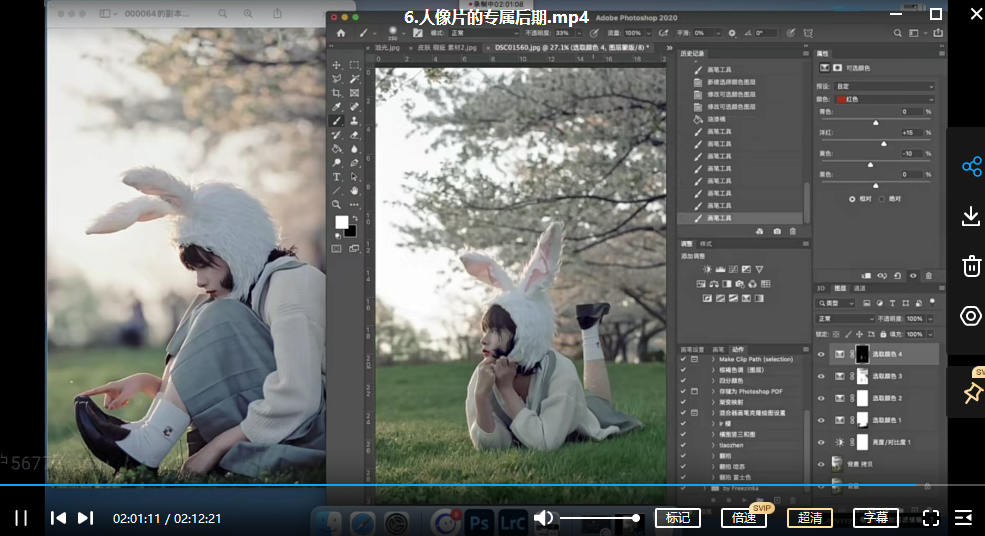Open the 颜色 dropdown showing 红色
985x536 pixels.
coord(884,100)
